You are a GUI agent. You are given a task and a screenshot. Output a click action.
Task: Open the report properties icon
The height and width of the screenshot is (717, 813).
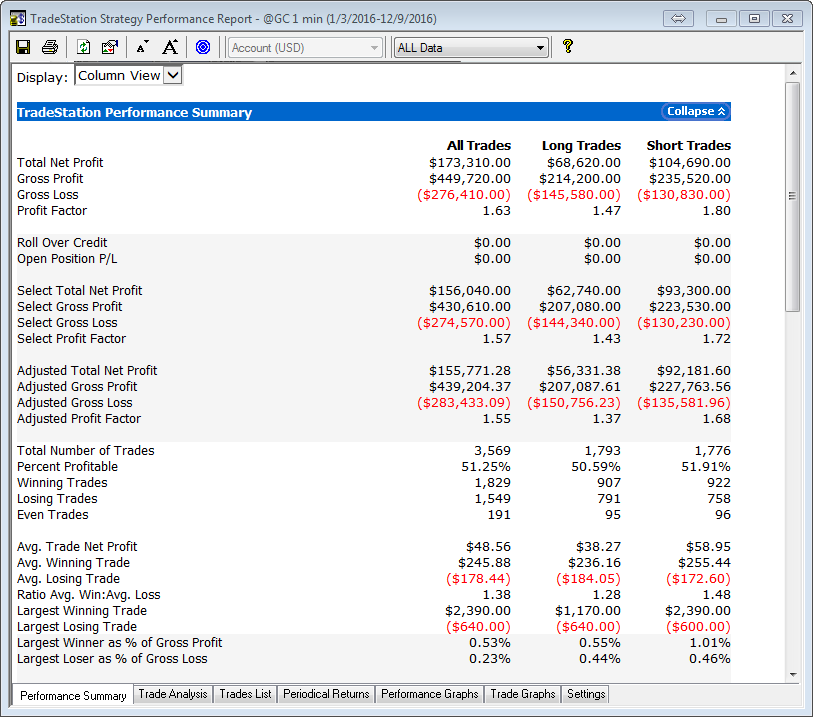coord(109,47)
